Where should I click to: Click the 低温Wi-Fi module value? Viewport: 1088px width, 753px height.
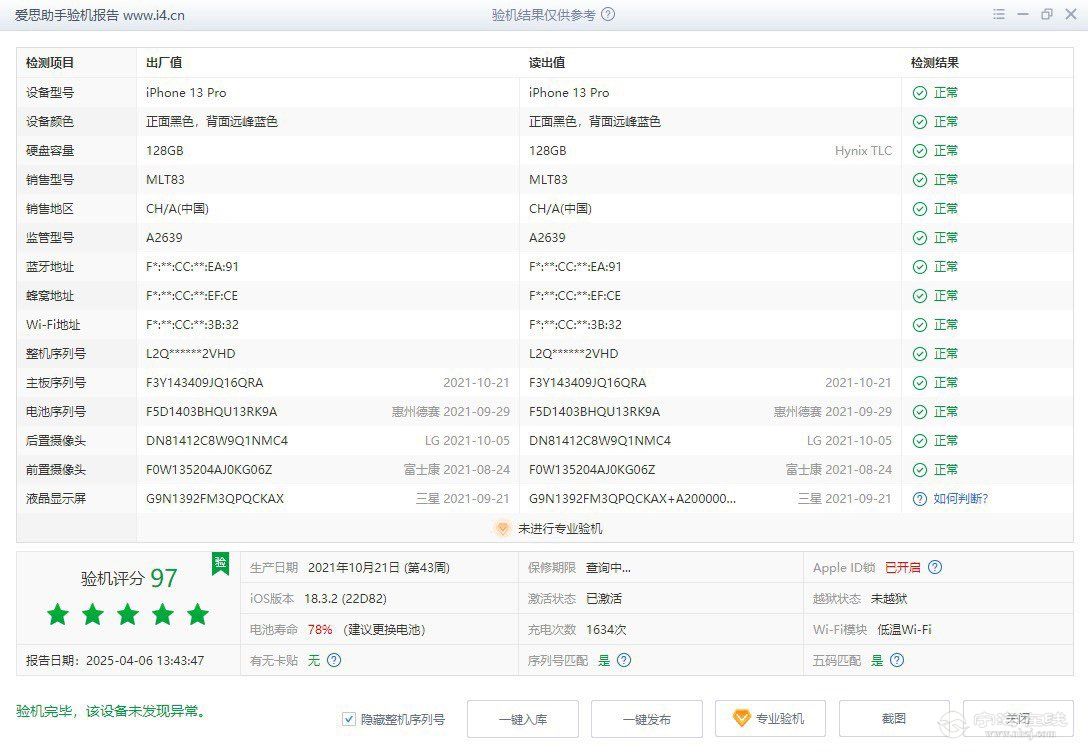[904, 629]
